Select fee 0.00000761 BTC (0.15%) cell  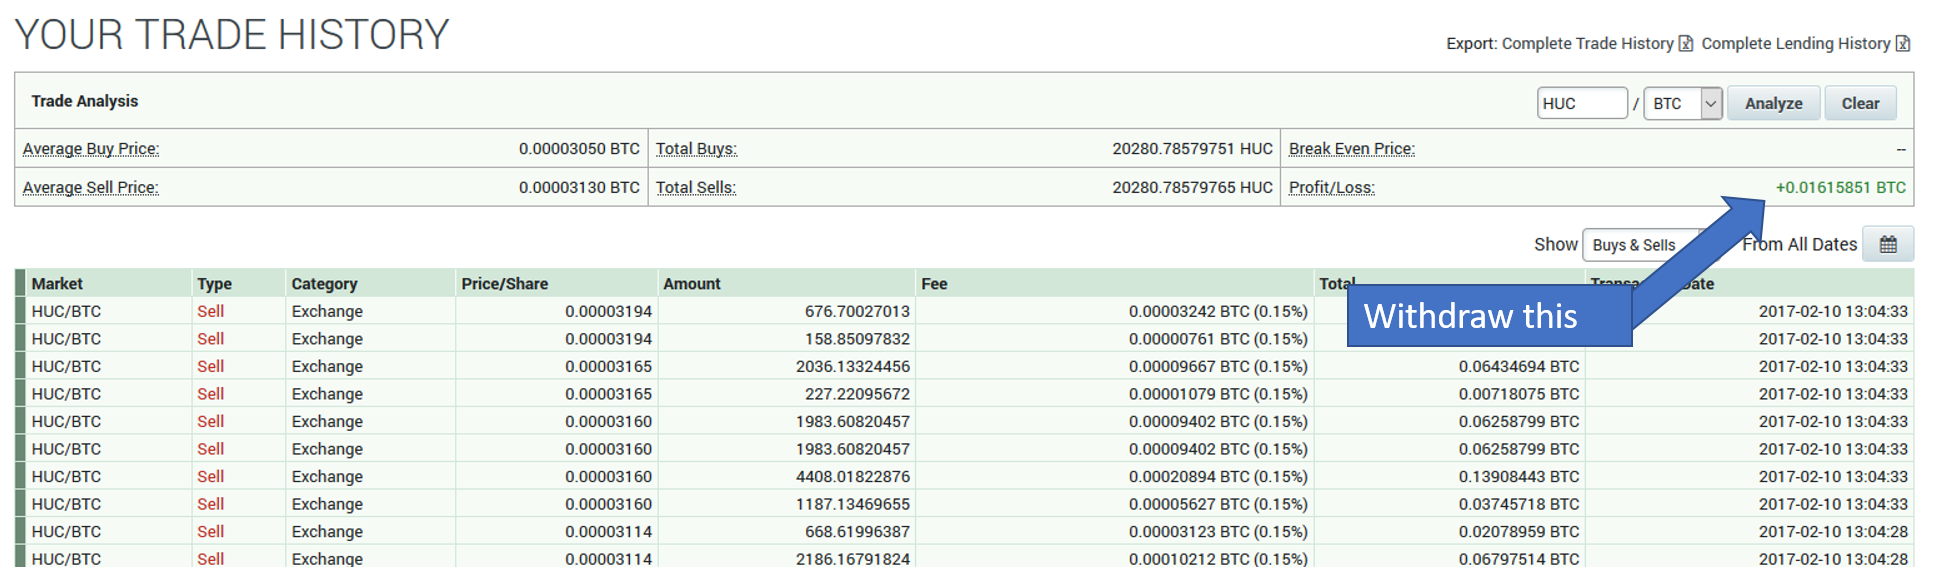coord(1218,339)
